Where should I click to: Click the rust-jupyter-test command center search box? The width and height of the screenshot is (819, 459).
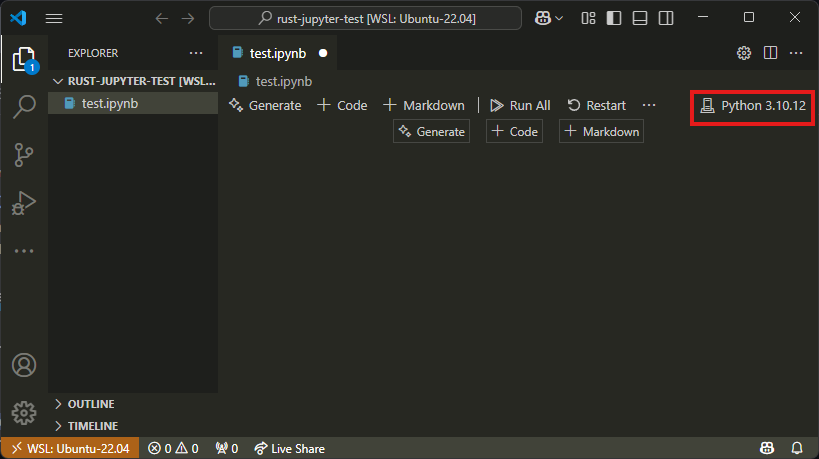pos(365,18)
